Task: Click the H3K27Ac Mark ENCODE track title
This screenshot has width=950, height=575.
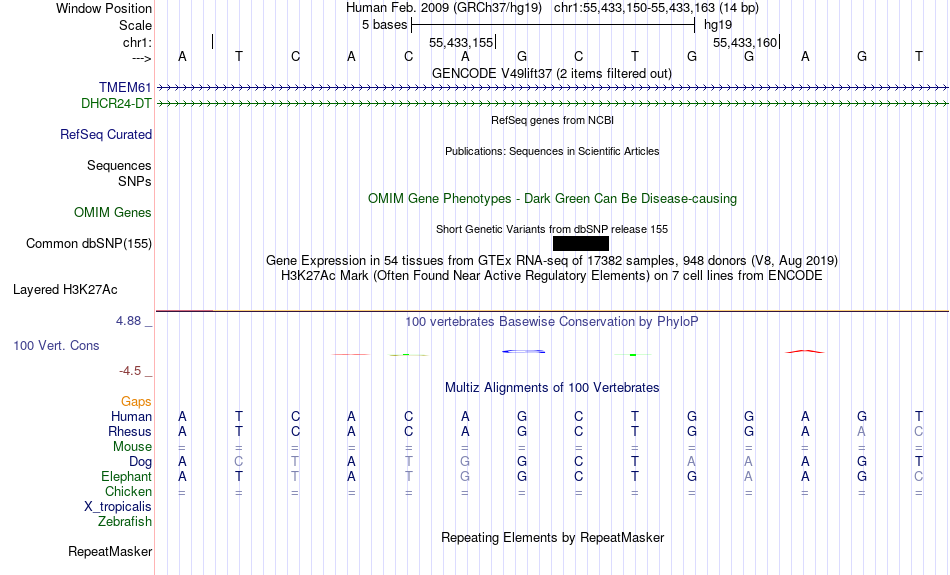Action: coord(552,276)
